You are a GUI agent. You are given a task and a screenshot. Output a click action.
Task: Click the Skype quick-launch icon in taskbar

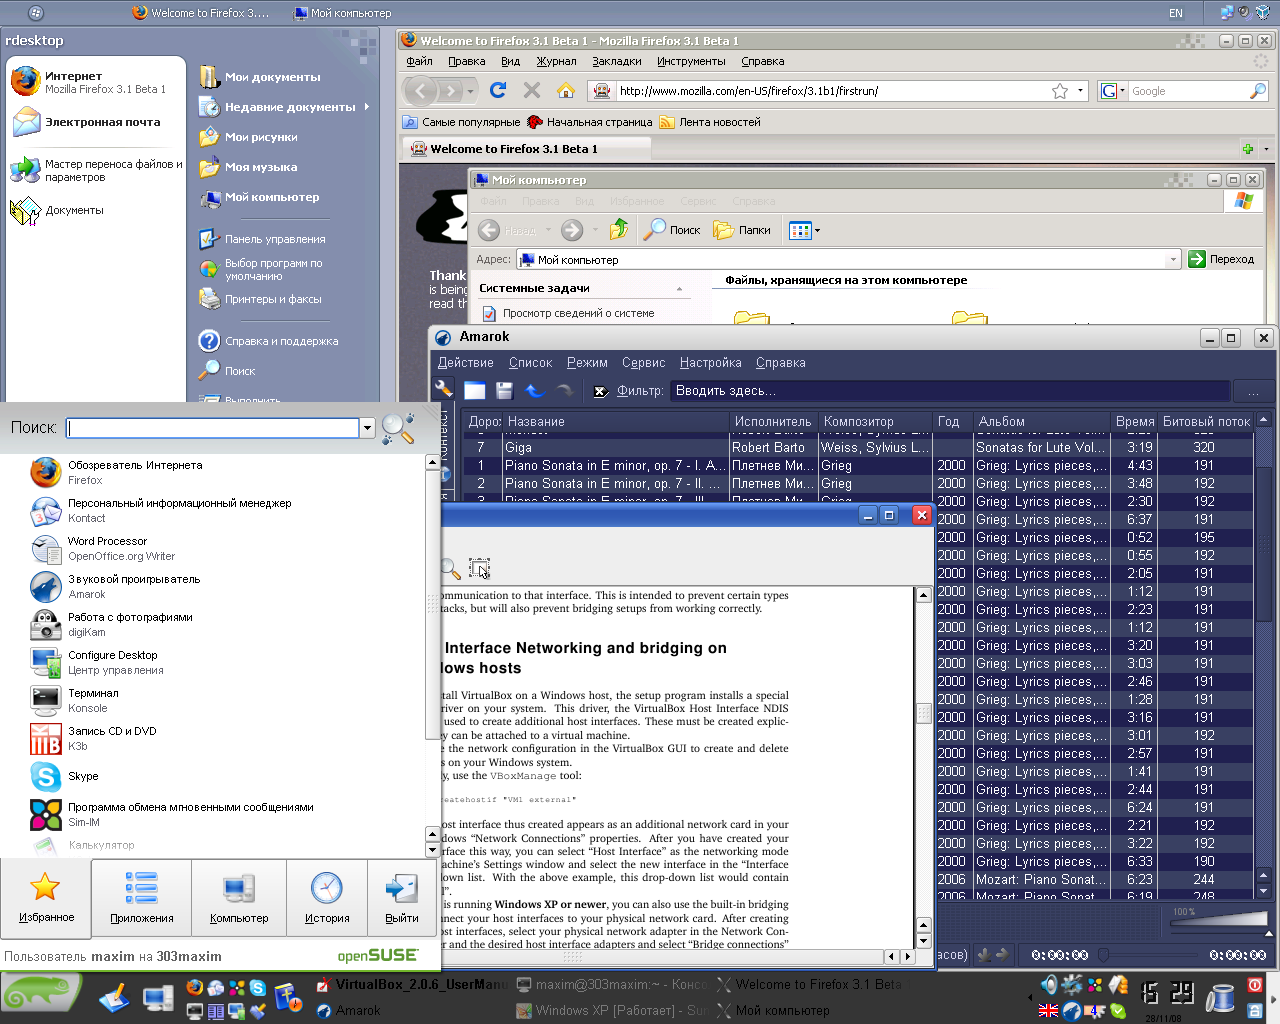pyautogui.click(x=257, y=988)
